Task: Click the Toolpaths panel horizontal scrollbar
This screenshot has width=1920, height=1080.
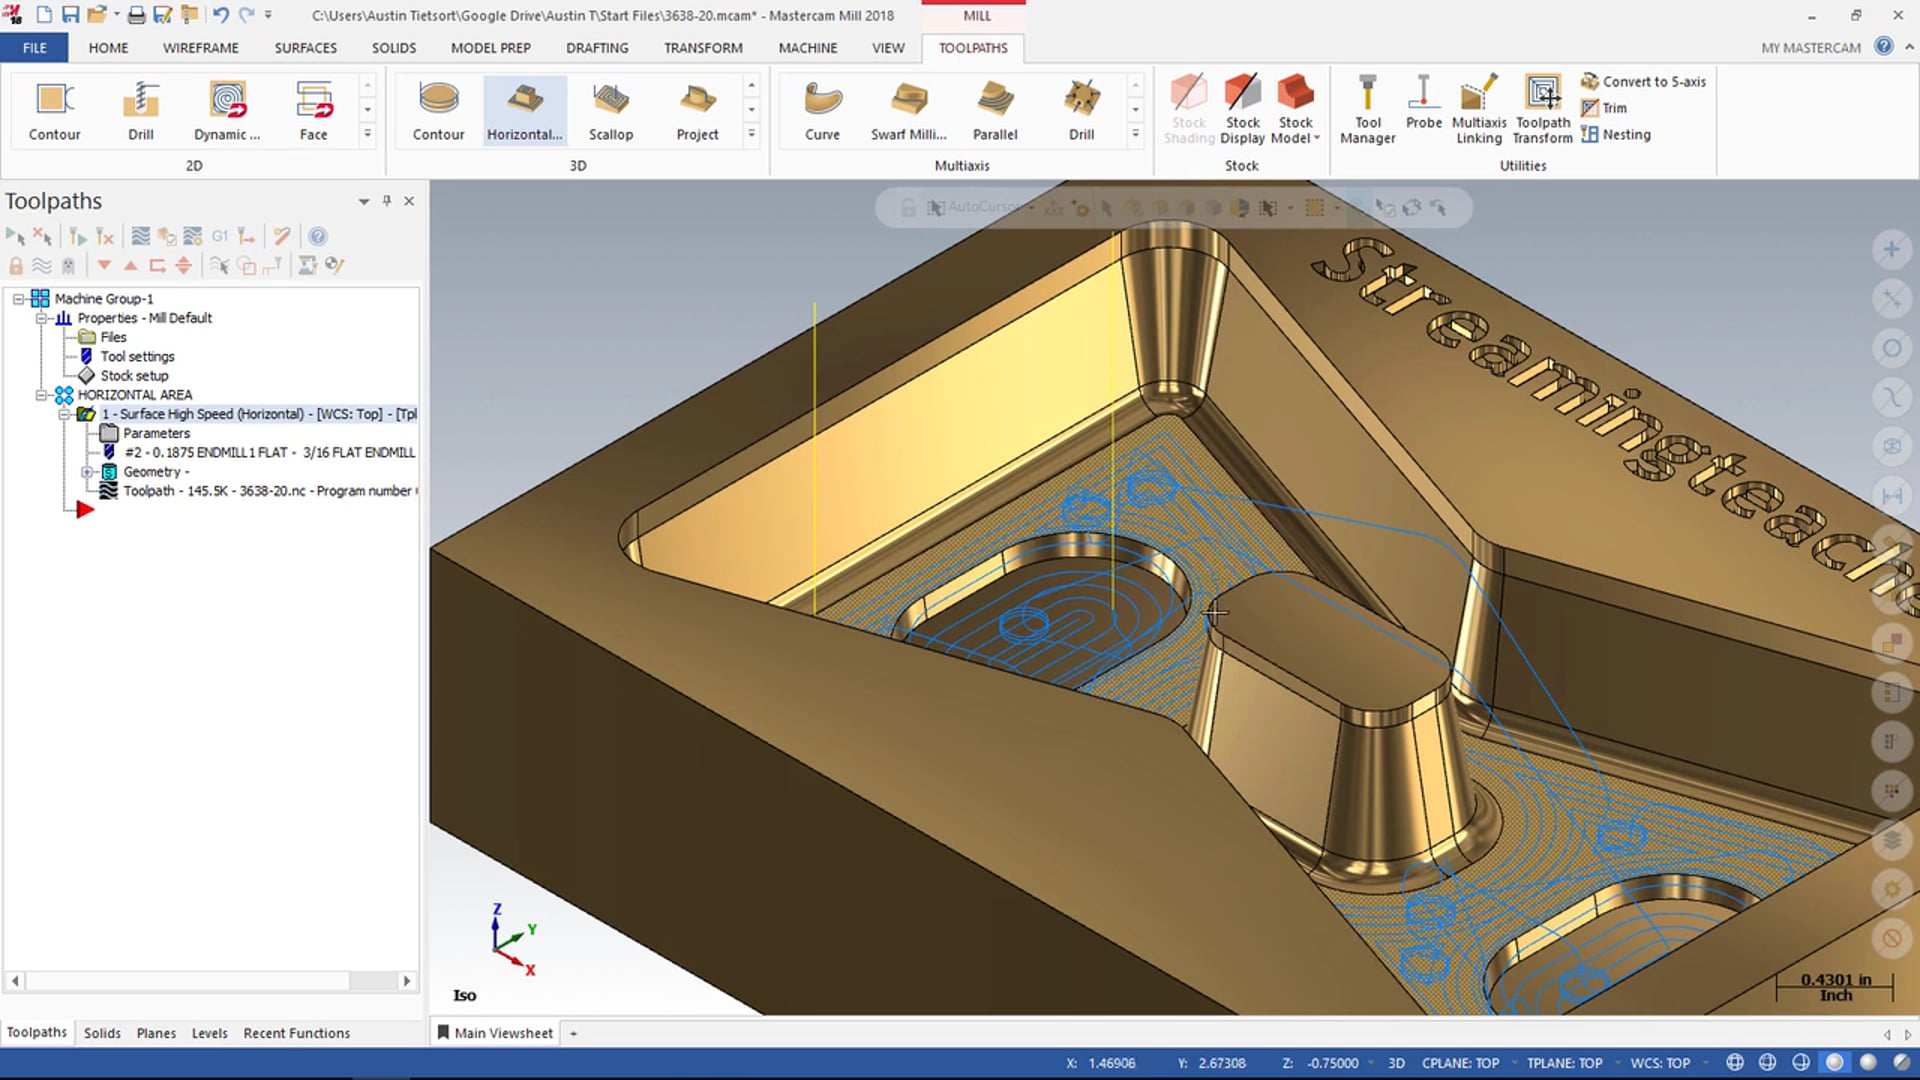Action: (186, 981)
